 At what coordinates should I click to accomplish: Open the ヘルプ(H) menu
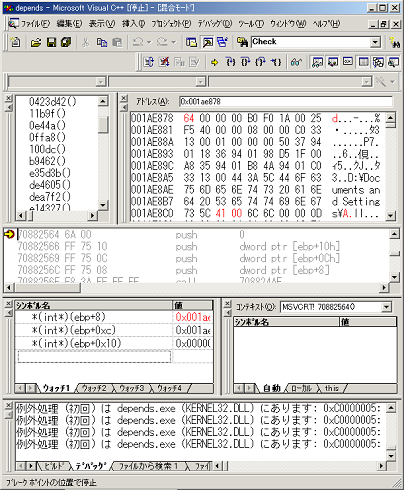(326, 24)
